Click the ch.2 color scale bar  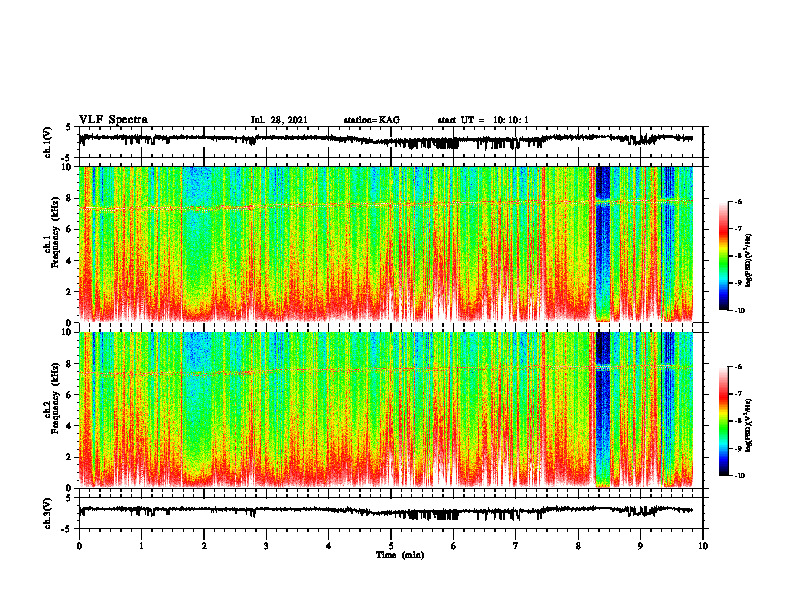723,421
